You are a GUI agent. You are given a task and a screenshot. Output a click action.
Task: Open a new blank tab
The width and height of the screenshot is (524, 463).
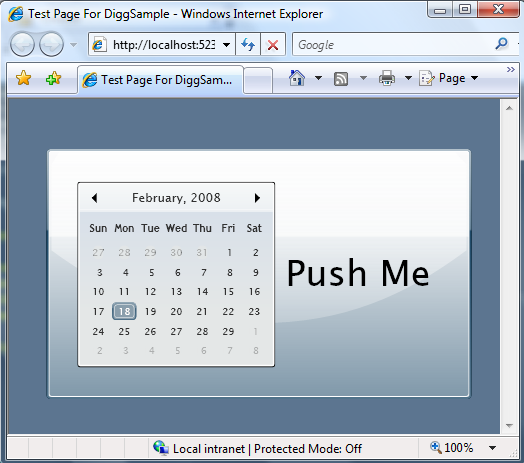click(258, 80)
